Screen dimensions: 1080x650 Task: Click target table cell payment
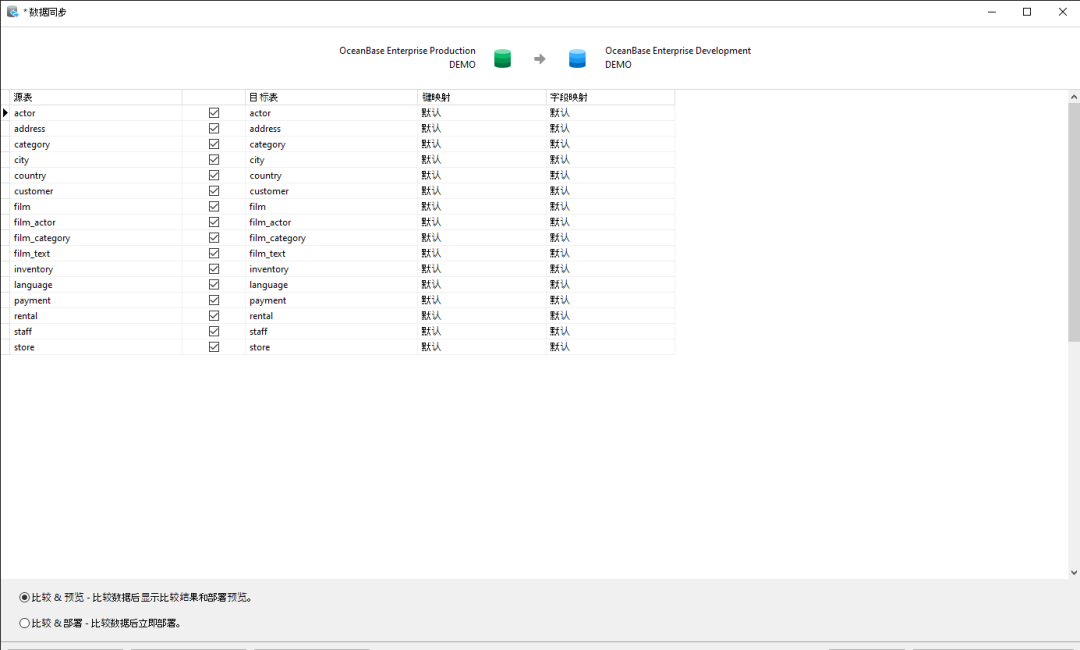(331, 300)
